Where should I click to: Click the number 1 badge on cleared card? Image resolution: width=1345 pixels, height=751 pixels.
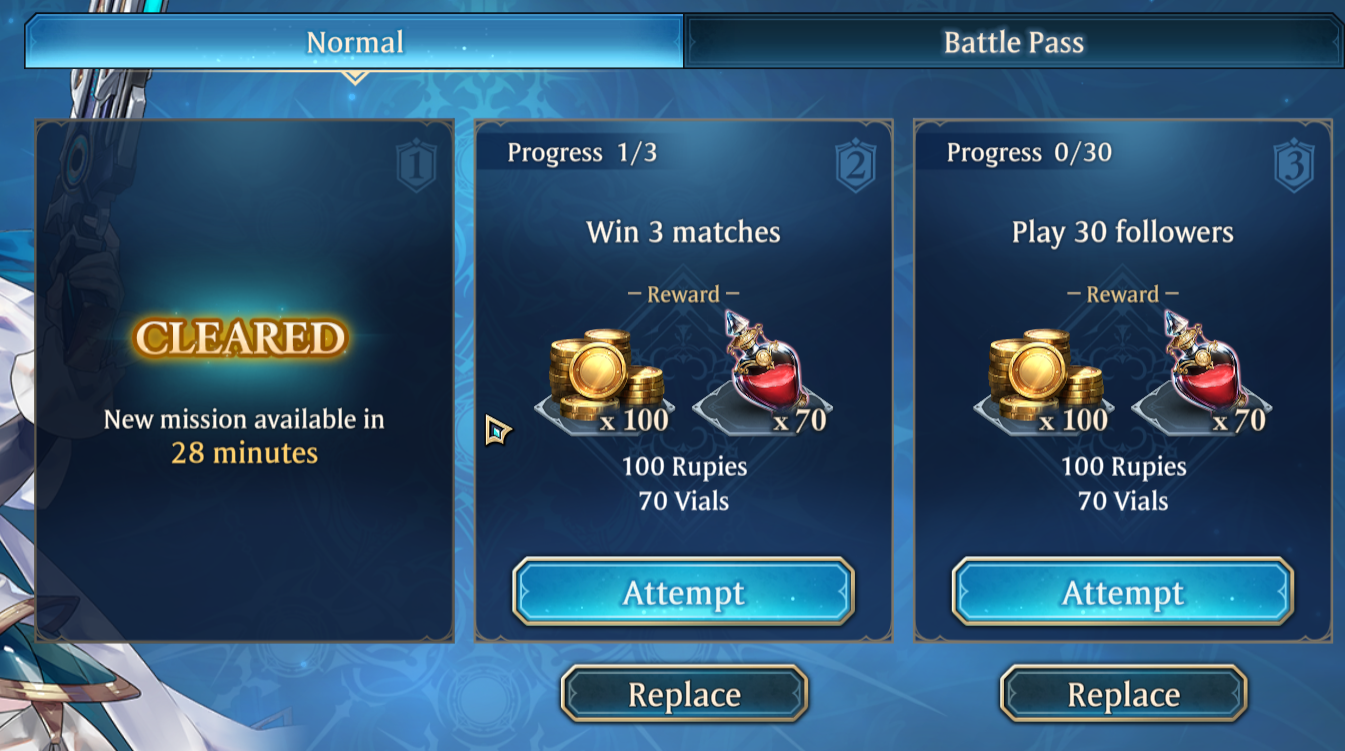(416, 166)
